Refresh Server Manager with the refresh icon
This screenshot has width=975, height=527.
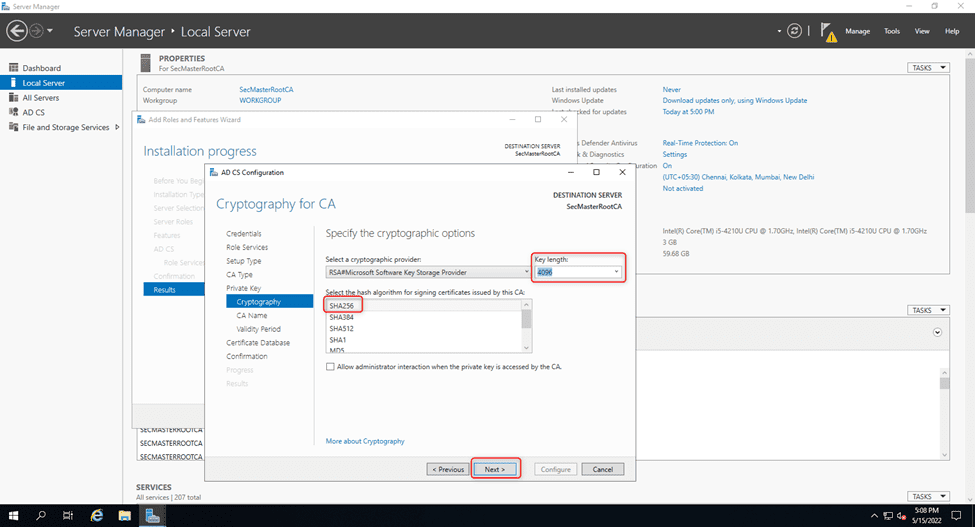(794, 30)
